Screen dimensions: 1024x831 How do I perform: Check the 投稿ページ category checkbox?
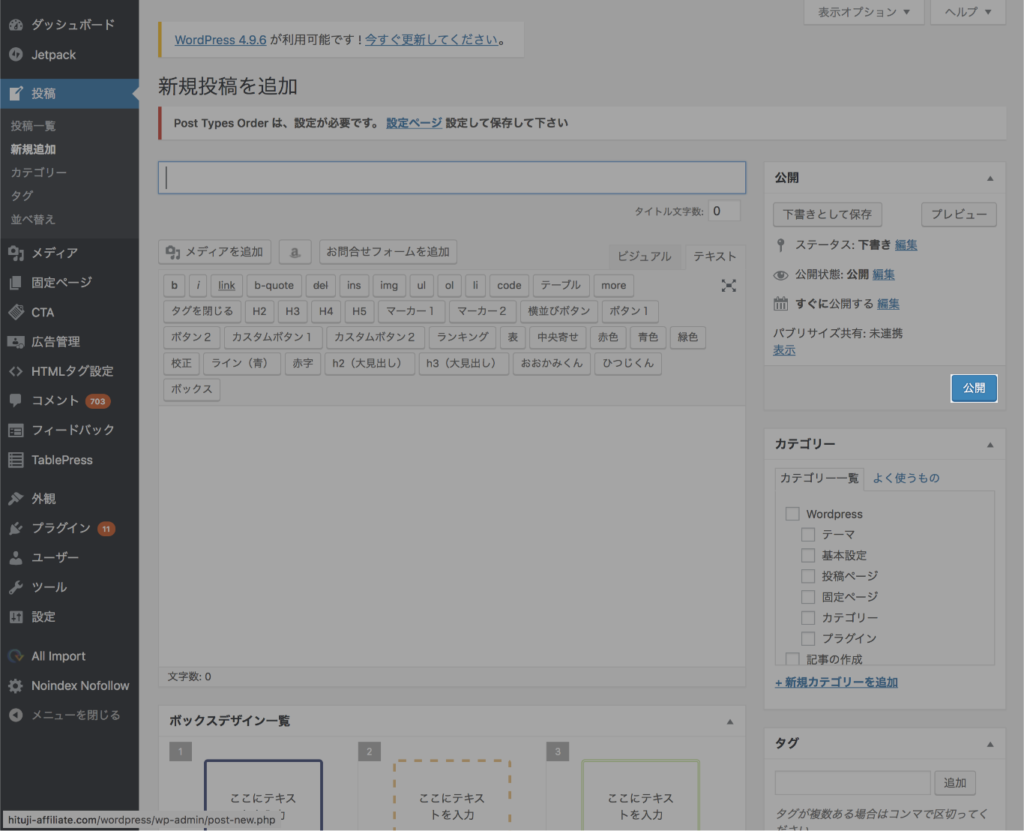[808, 576]
